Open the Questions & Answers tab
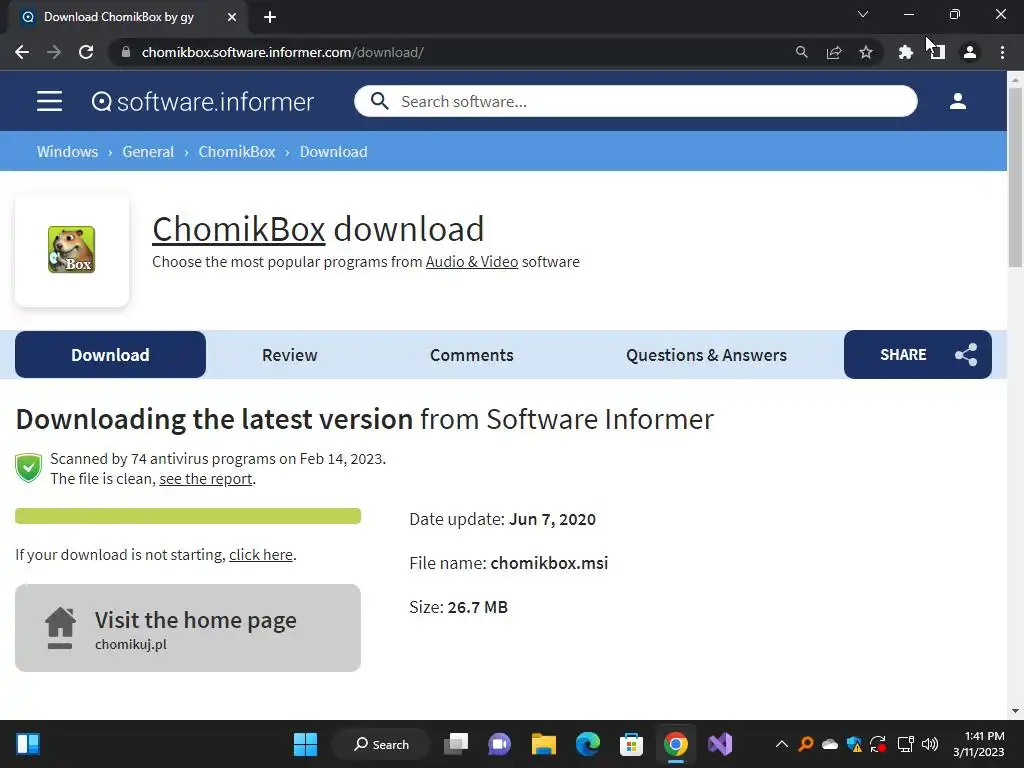This screenshot has height=768, width=1024. tap(706, 355)
